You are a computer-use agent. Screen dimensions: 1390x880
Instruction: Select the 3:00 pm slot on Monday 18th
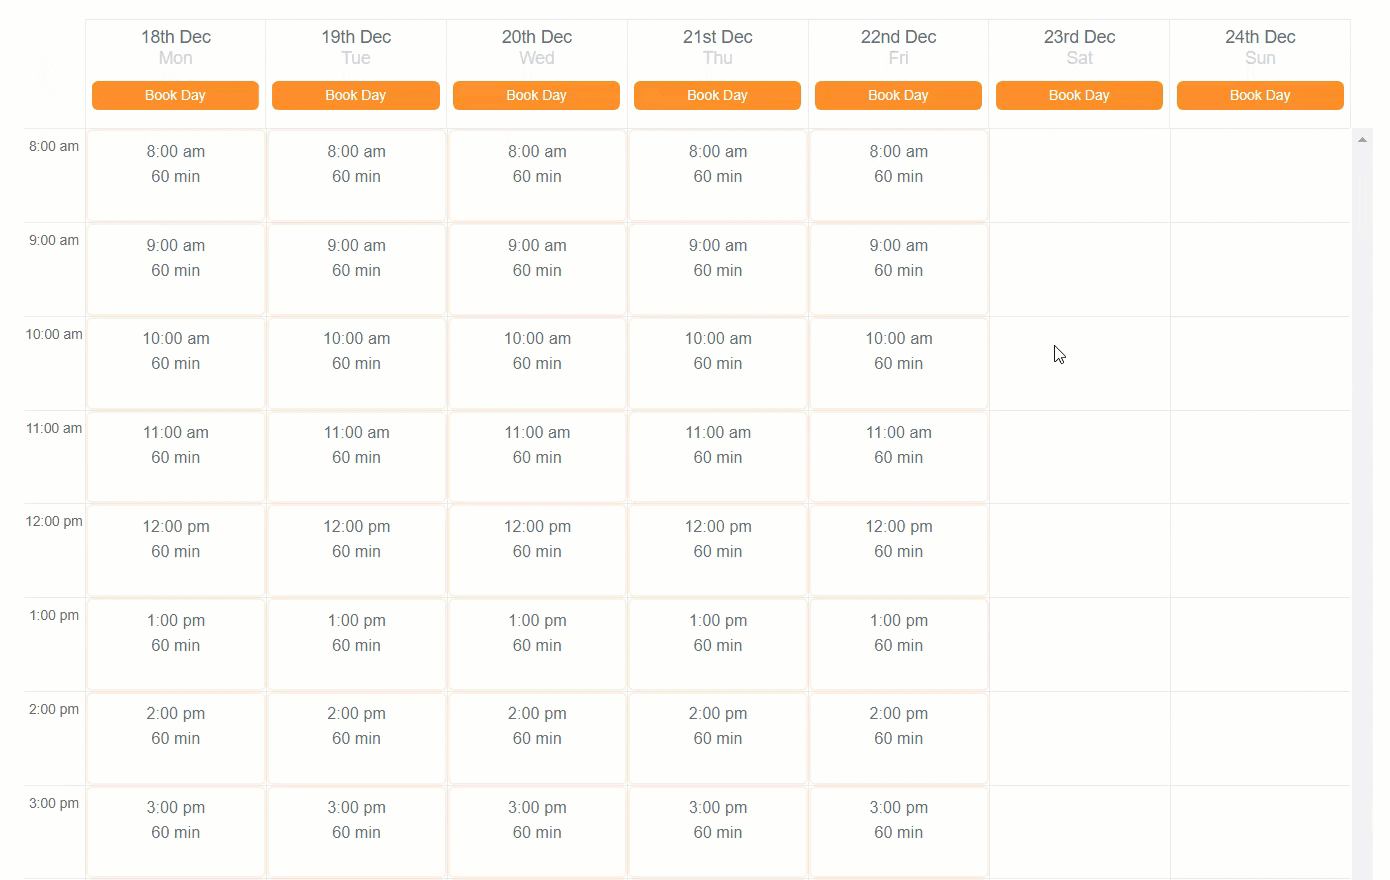pos(176,832)
